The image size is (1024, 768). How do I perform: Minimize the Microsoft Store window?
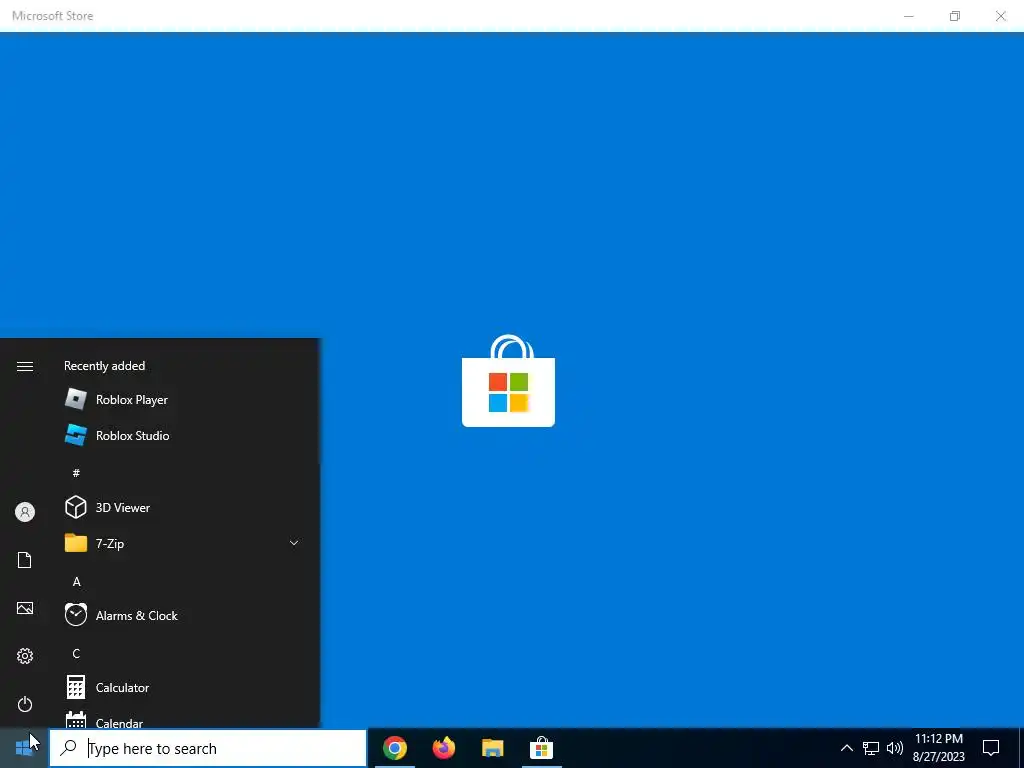point(908,16)
